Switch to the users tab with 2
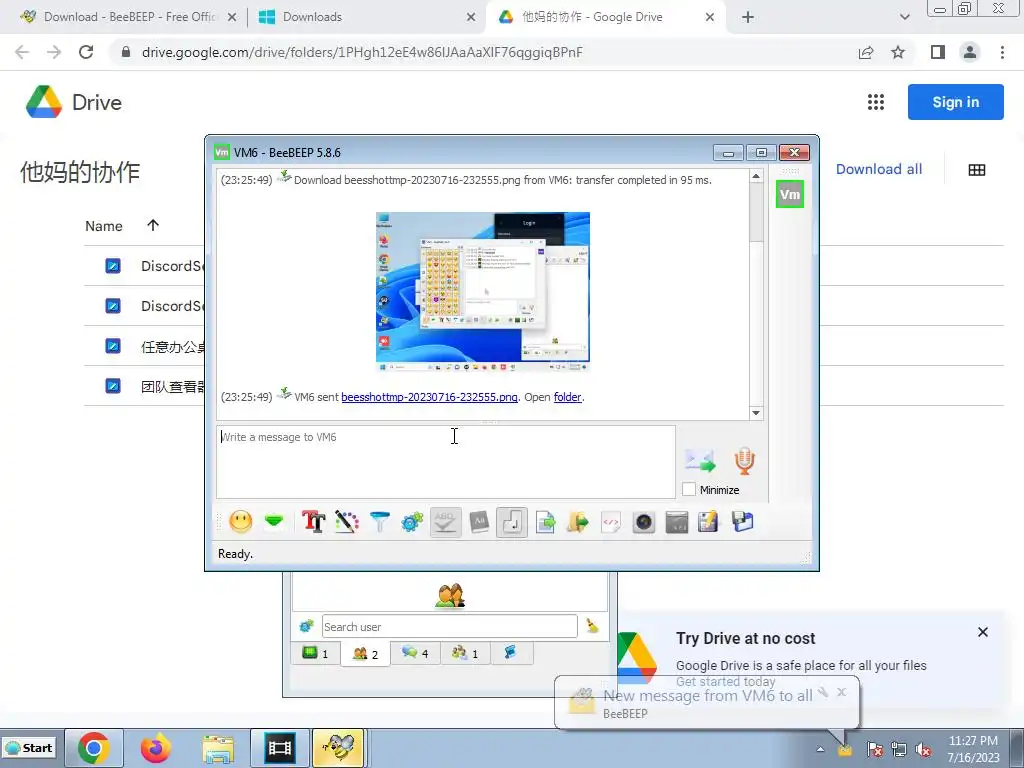 pos(365,653)
